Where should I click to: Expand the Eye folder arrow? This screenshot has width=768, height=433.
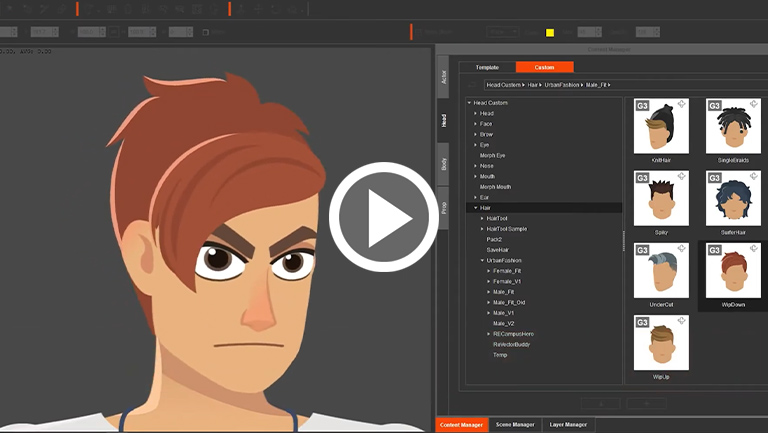(x=476, y=145)
